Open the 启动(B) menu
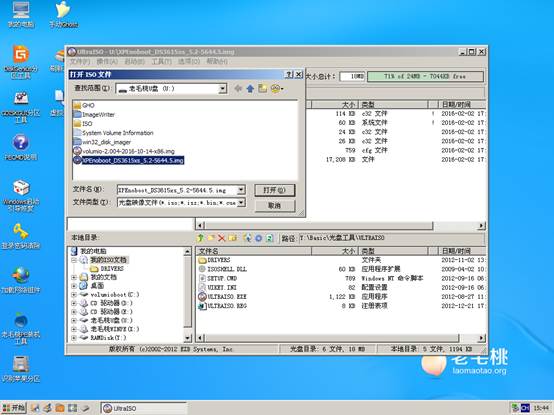554x415 pixels. tap(134, 61)
